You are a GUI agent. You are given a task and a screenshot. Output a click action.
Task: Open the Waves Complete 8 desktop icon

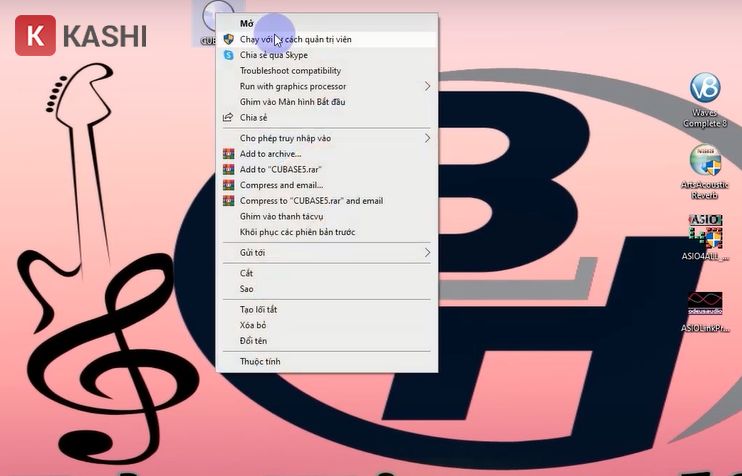705,89
